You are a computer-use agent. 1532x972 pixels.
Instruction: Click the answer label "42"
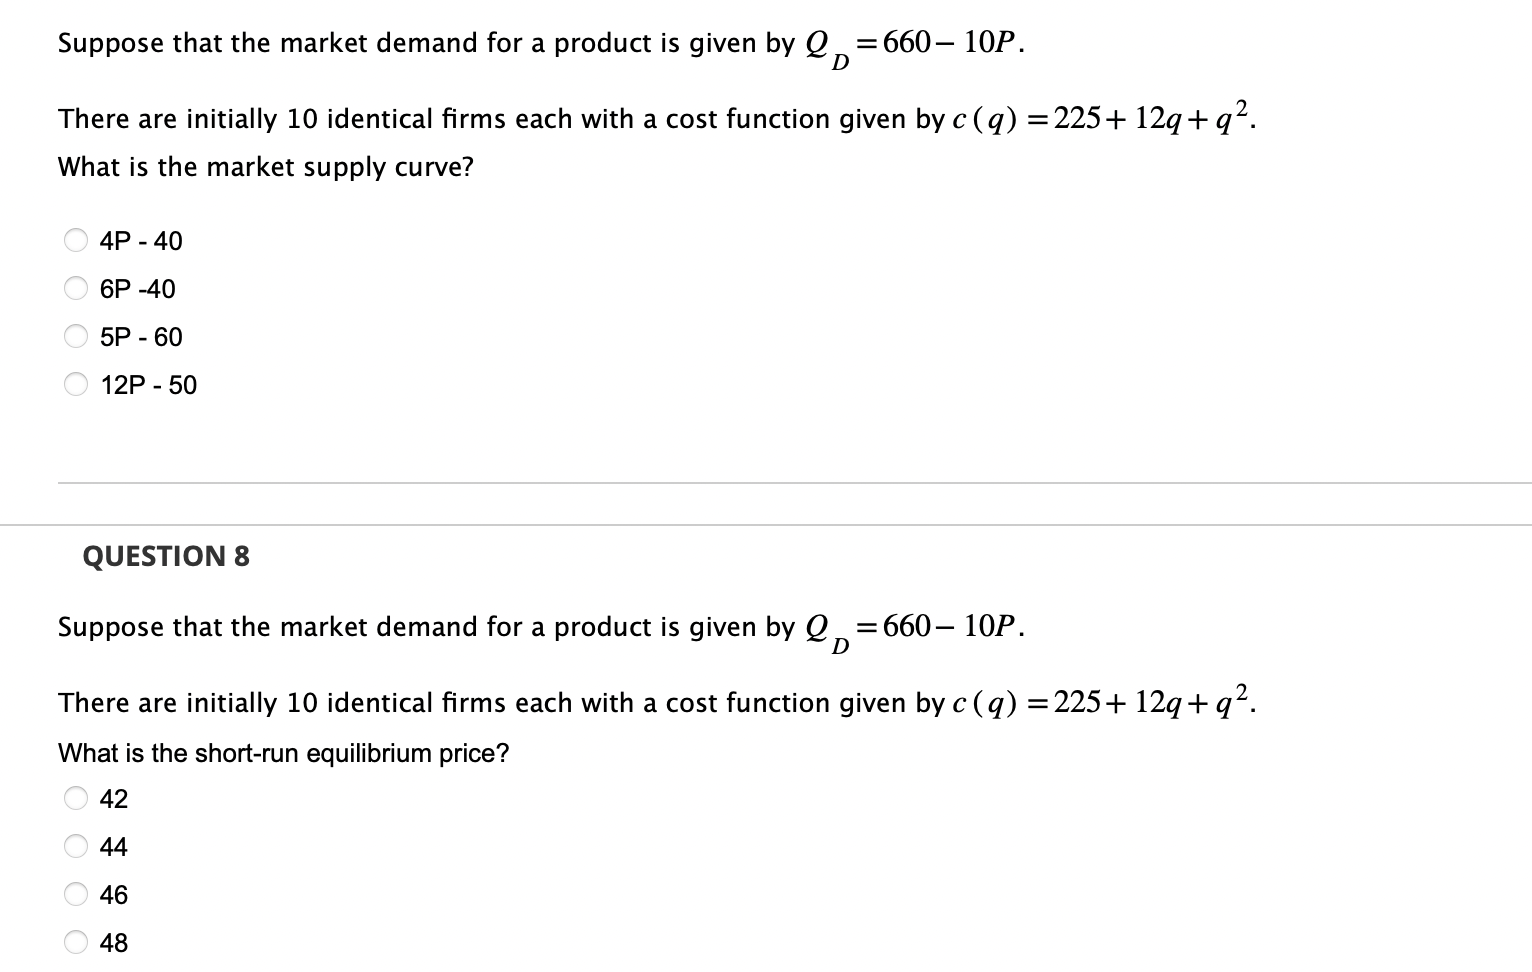pos(113,798)
